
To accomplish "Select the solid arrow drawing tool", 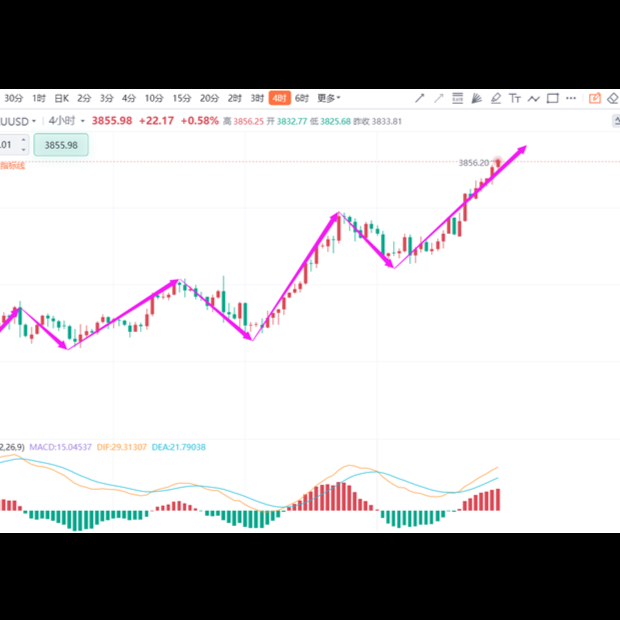I will pyautogui.click(x=420, y=98).
